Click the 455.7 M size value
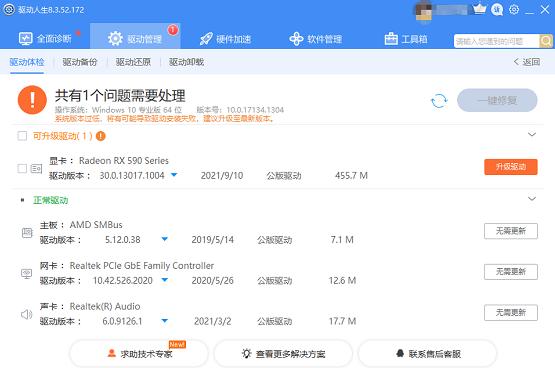The width and height of the screenshot is (555, 368). tap(351, 176)
